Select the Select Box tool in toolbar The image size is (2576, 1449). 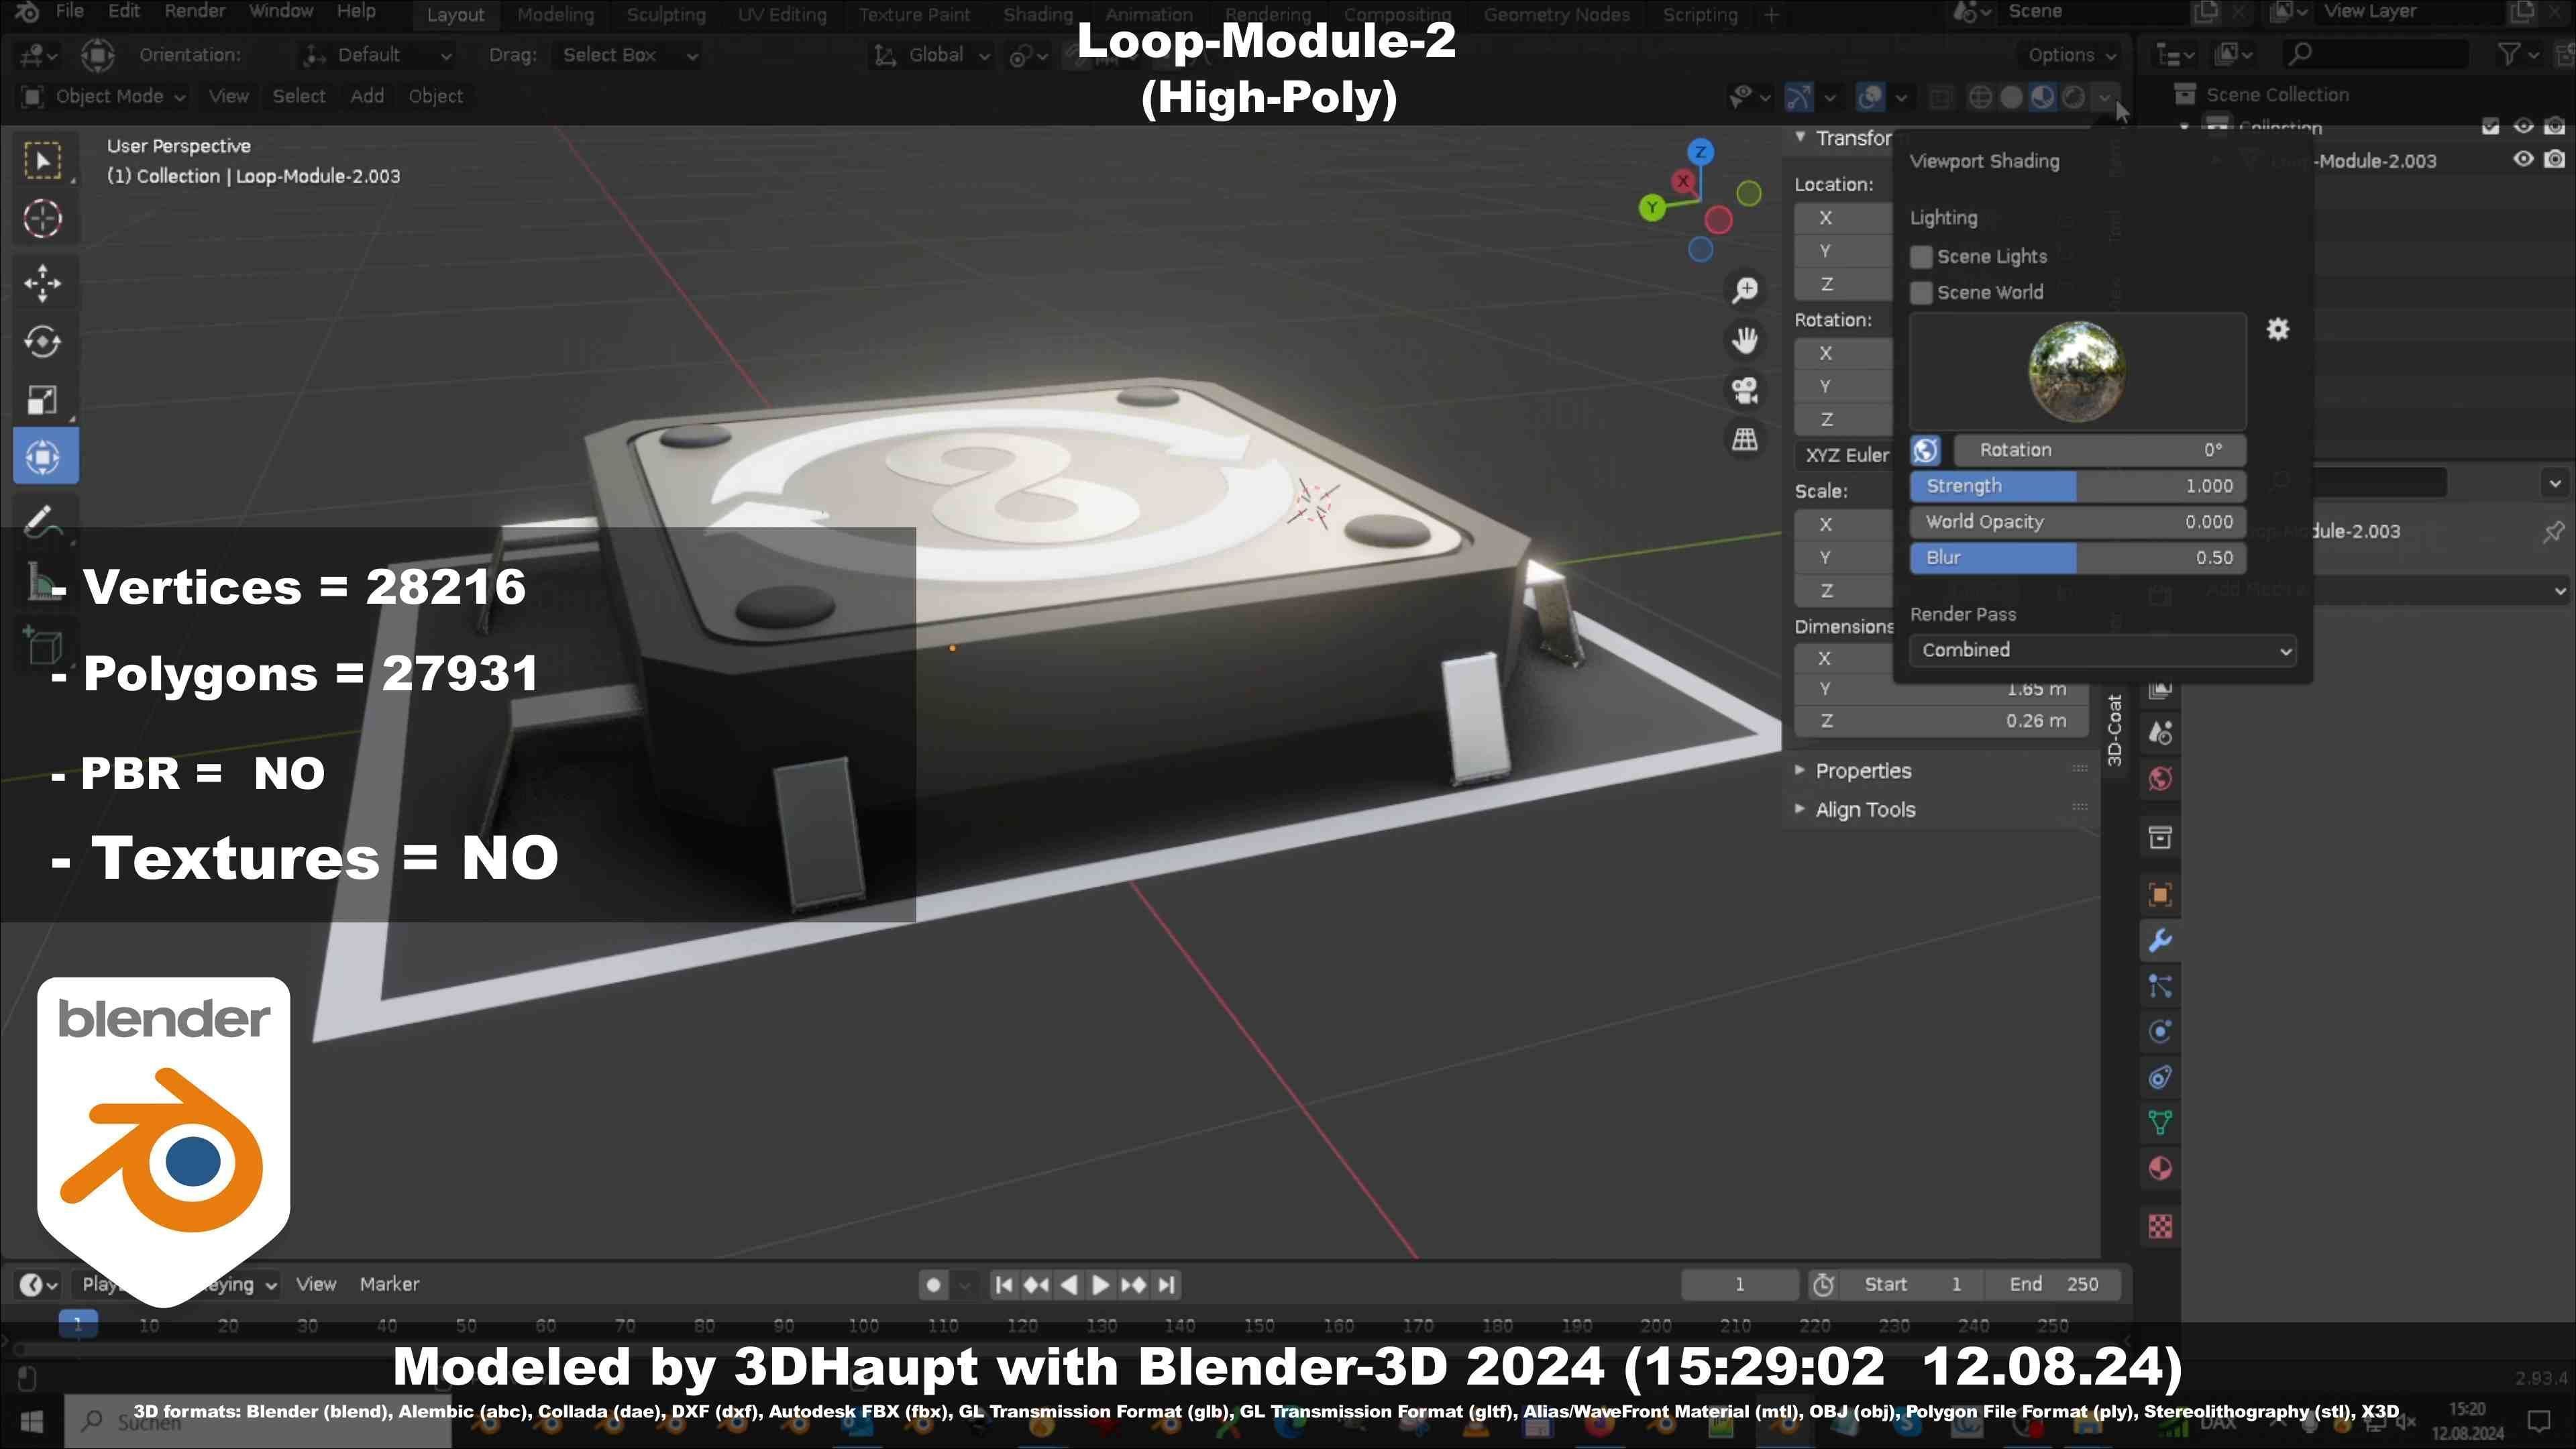pos(43,160)
